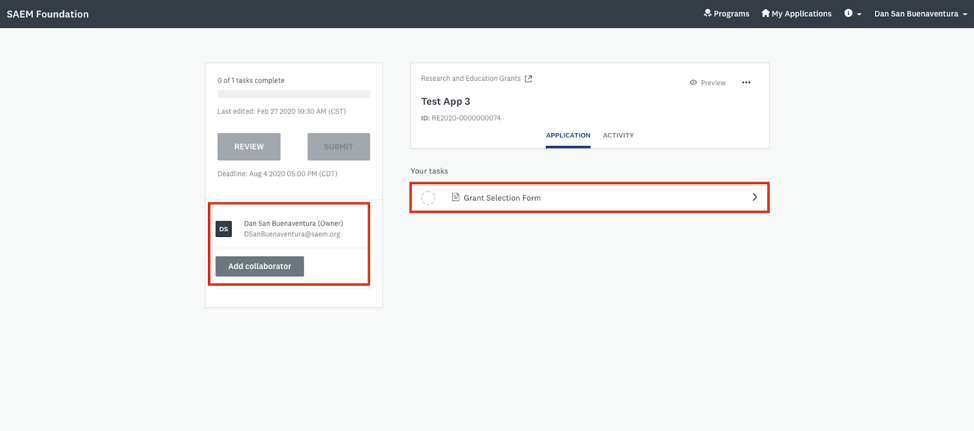Viewport: 974px width, 431px height.
Task: Open the dropdown caret next to the info icon
Action: pos(859,15)
